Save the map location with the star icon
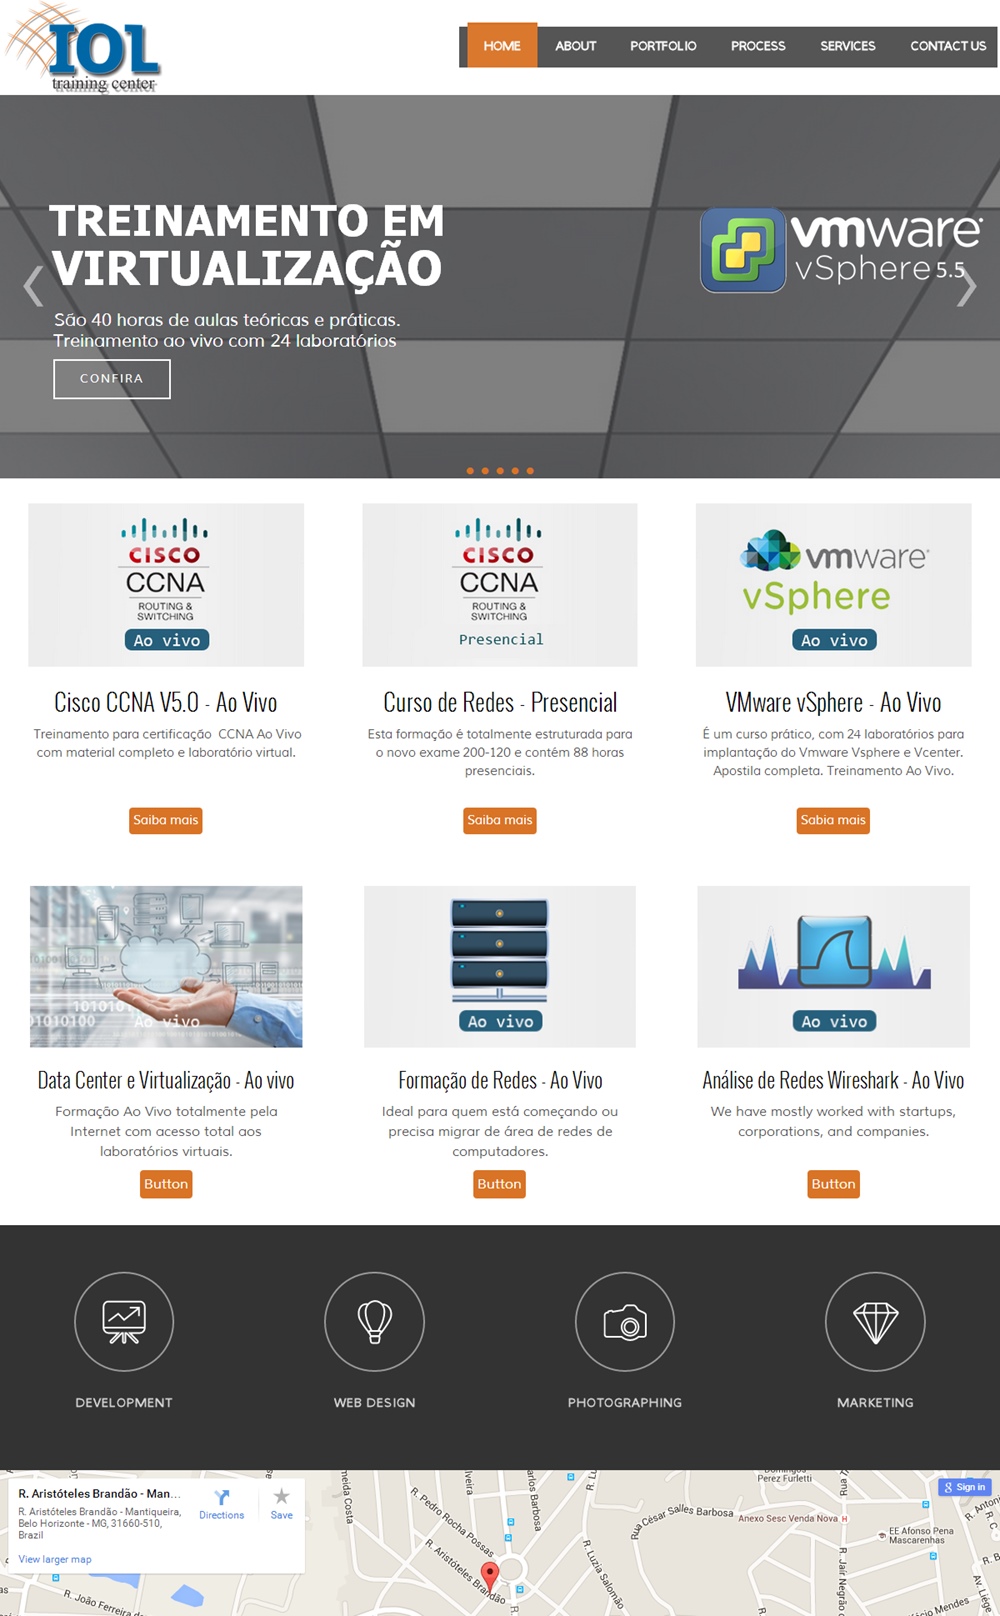 click(282, 1496)
